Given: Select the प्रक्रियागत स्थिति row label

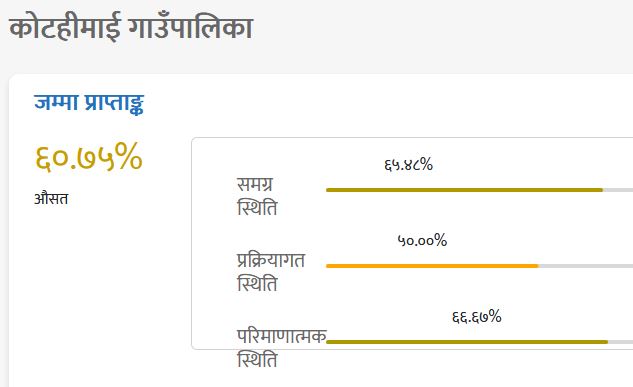Looking at the screenshot, I should point(271,272).
